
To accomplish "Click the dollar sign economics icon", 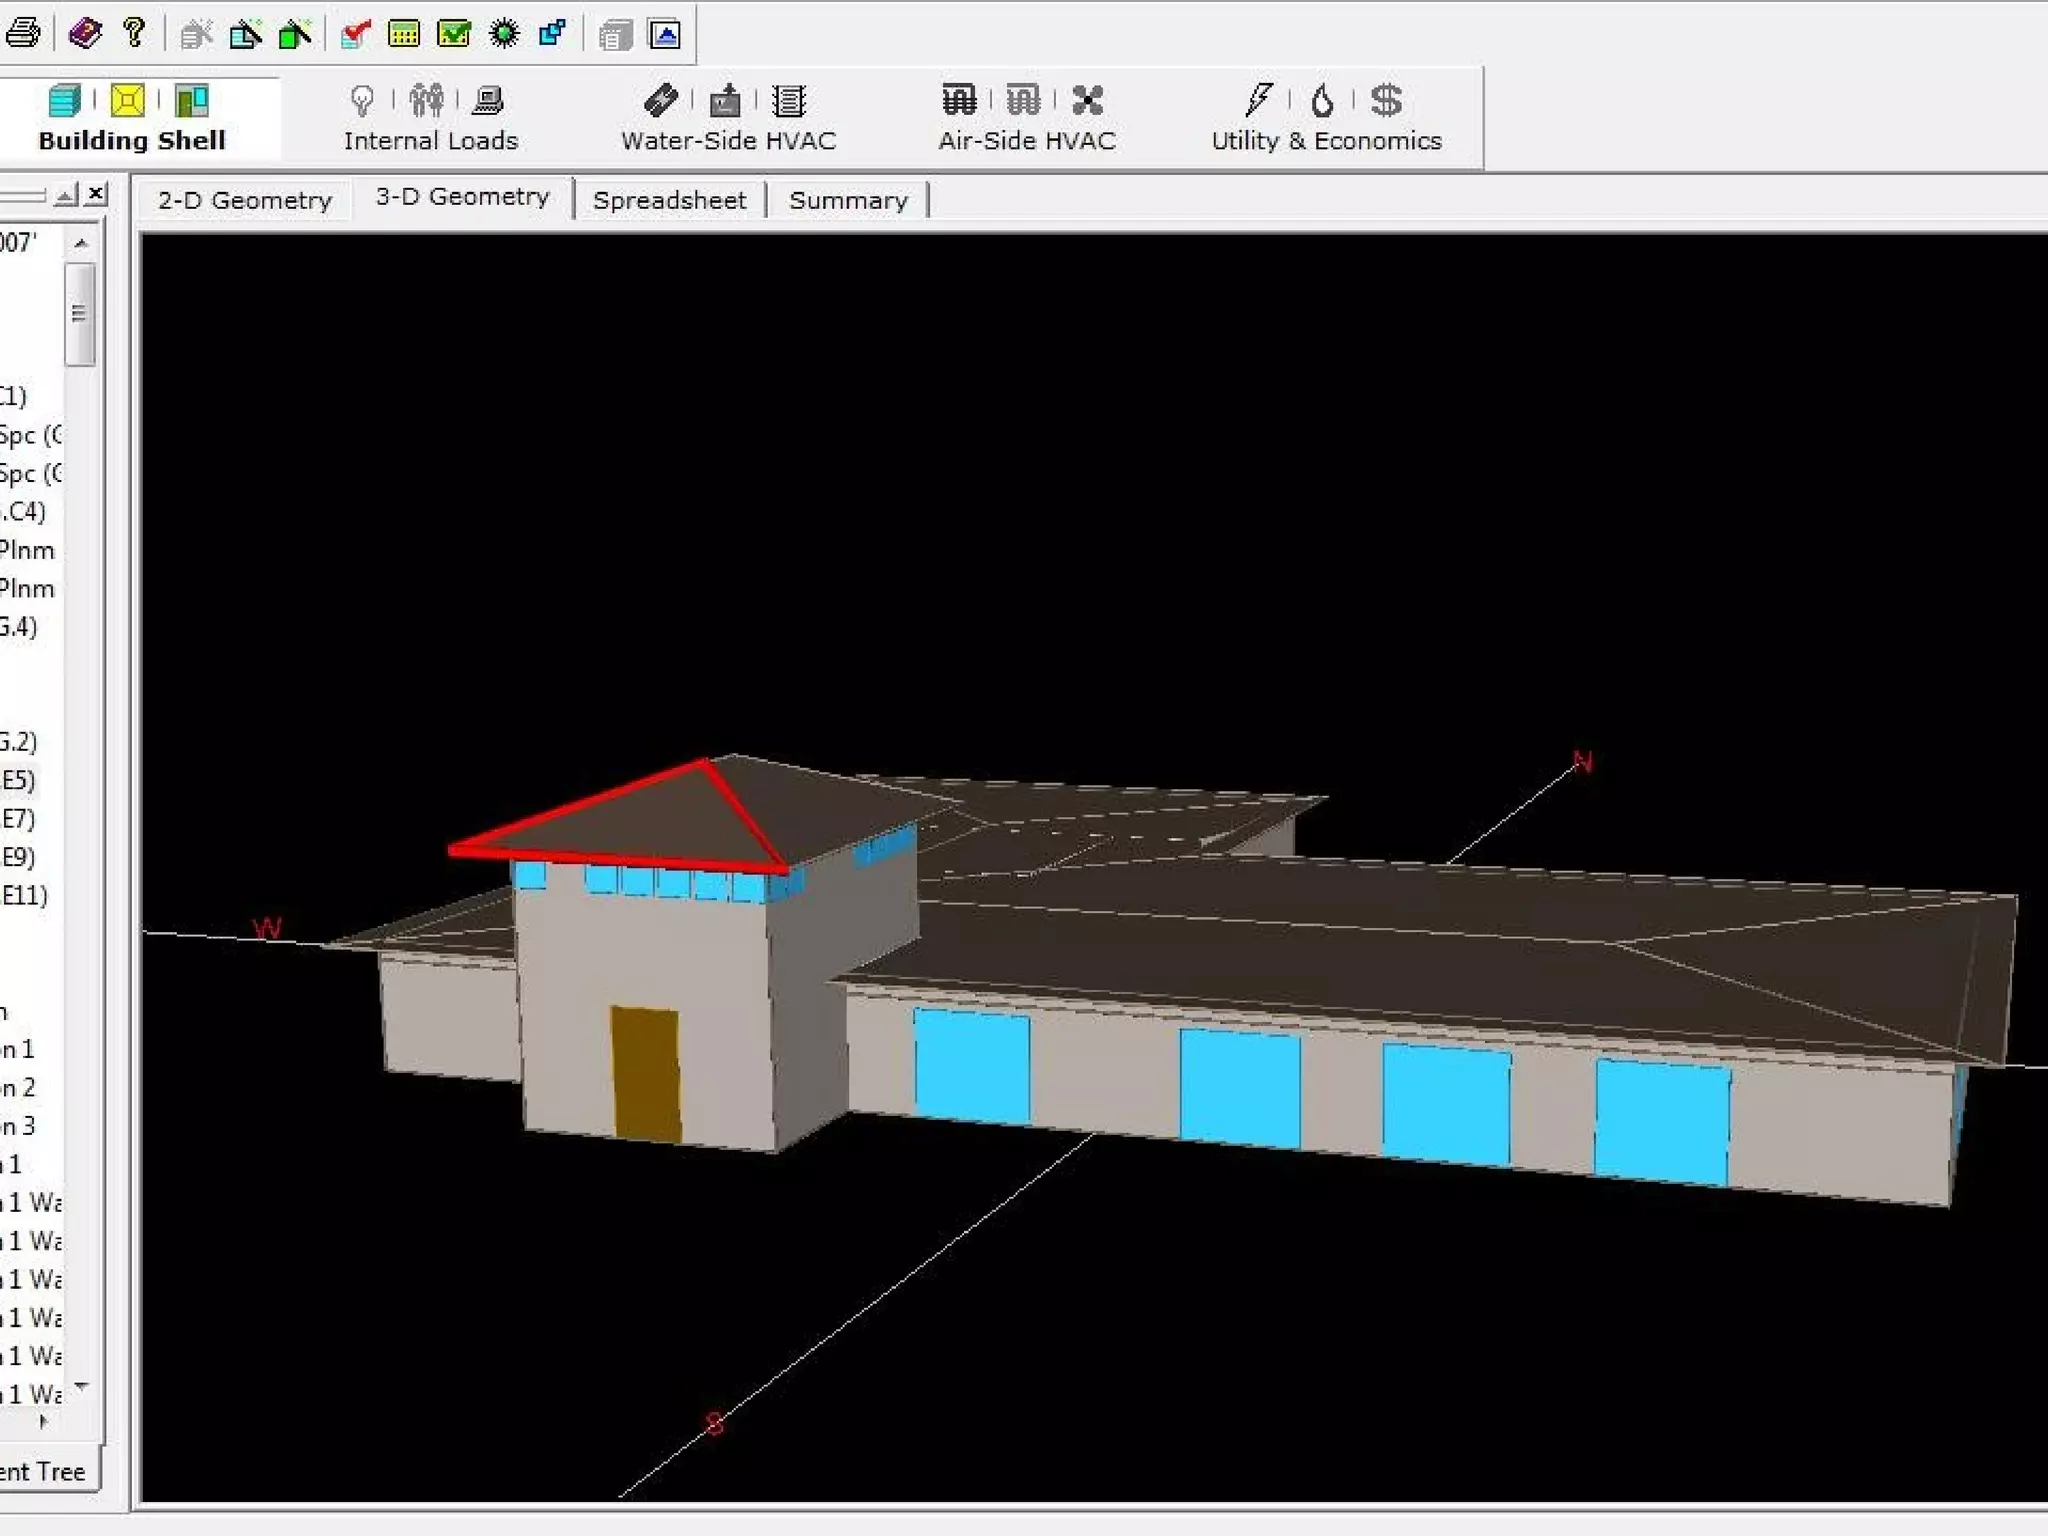I will 1386,100.
